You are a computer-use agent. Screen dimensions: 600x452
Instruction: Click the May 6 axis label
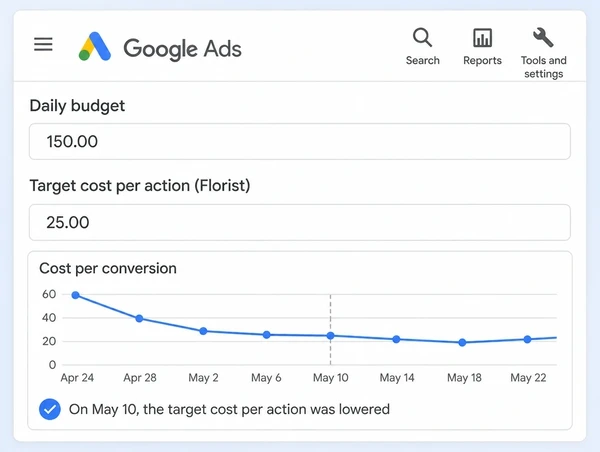click(x=266, y=378)
